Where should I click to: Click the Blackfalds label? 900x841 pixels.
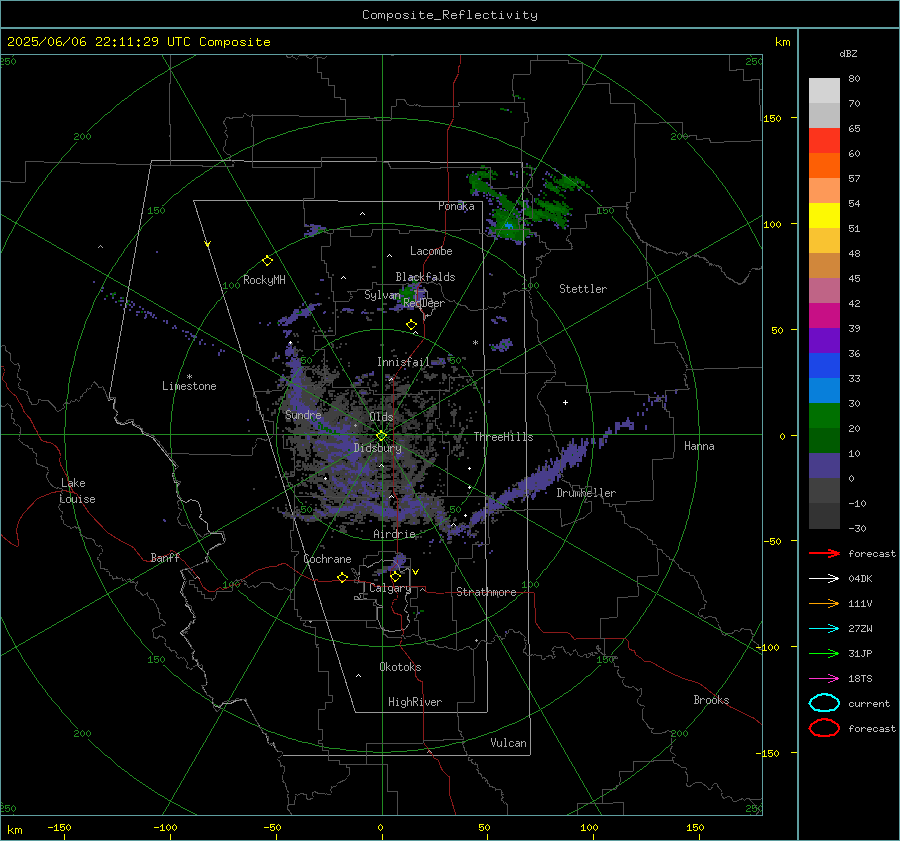[x=425, y=277]
